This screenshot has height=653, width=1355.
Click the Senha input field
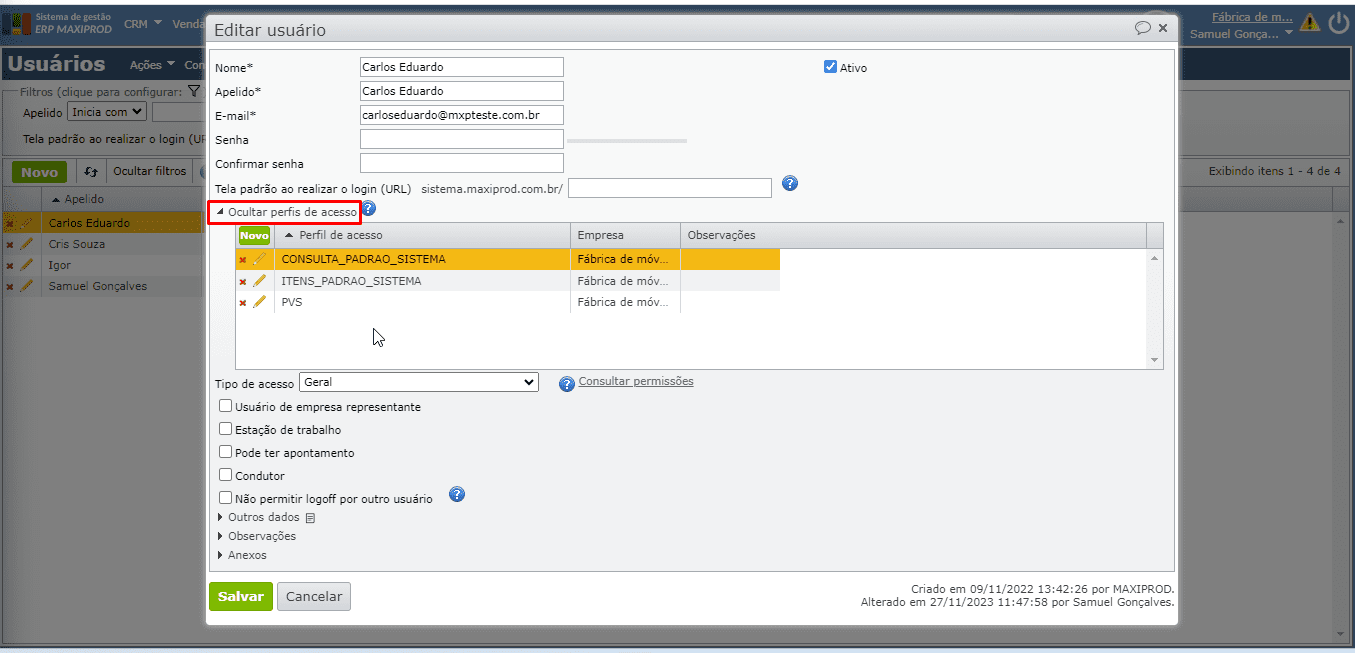click(462, 139)
